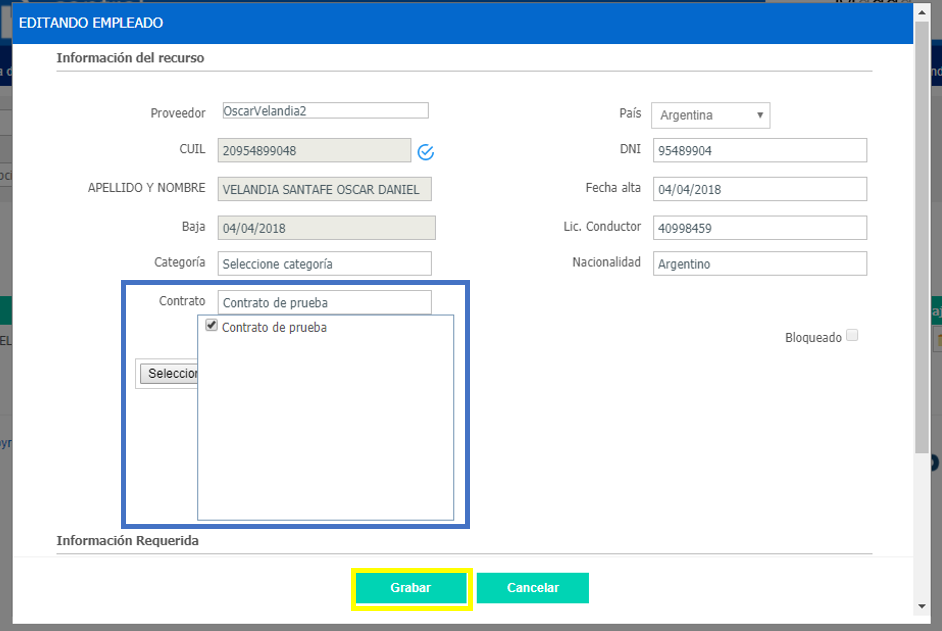The height and width of the screenshot is (631, 942).
Task: Click the Baja date field
Action: pos(327,228)
